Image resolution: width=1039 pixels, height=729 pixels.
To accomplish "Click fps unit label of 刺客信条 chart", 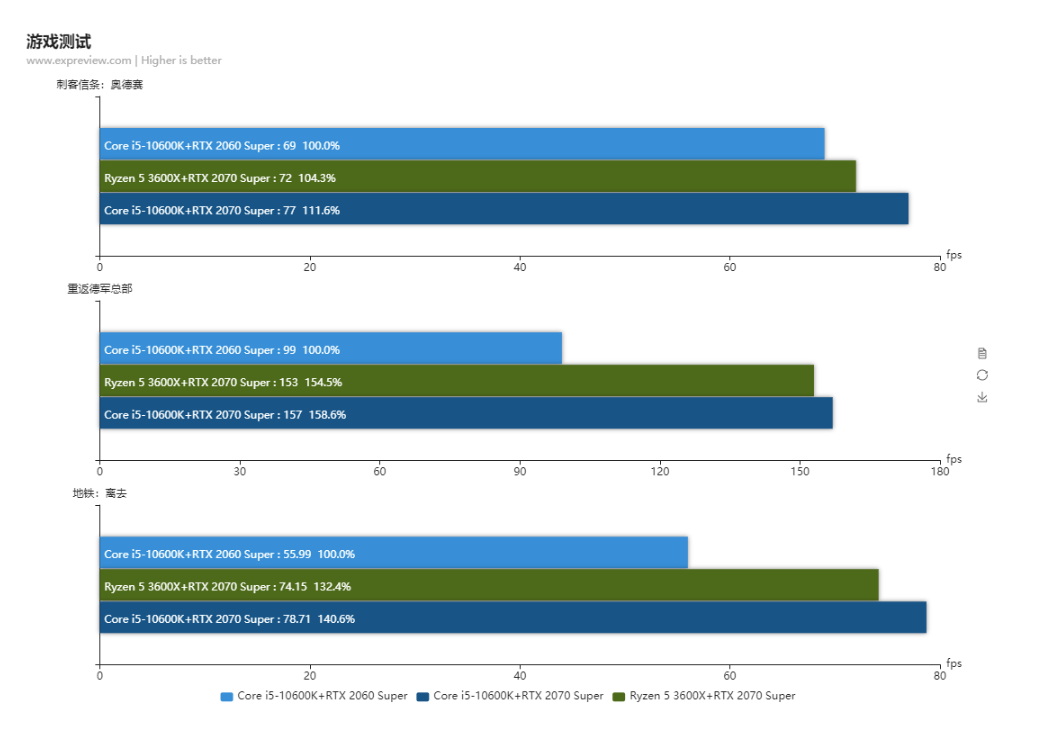I will coord(954,254).
